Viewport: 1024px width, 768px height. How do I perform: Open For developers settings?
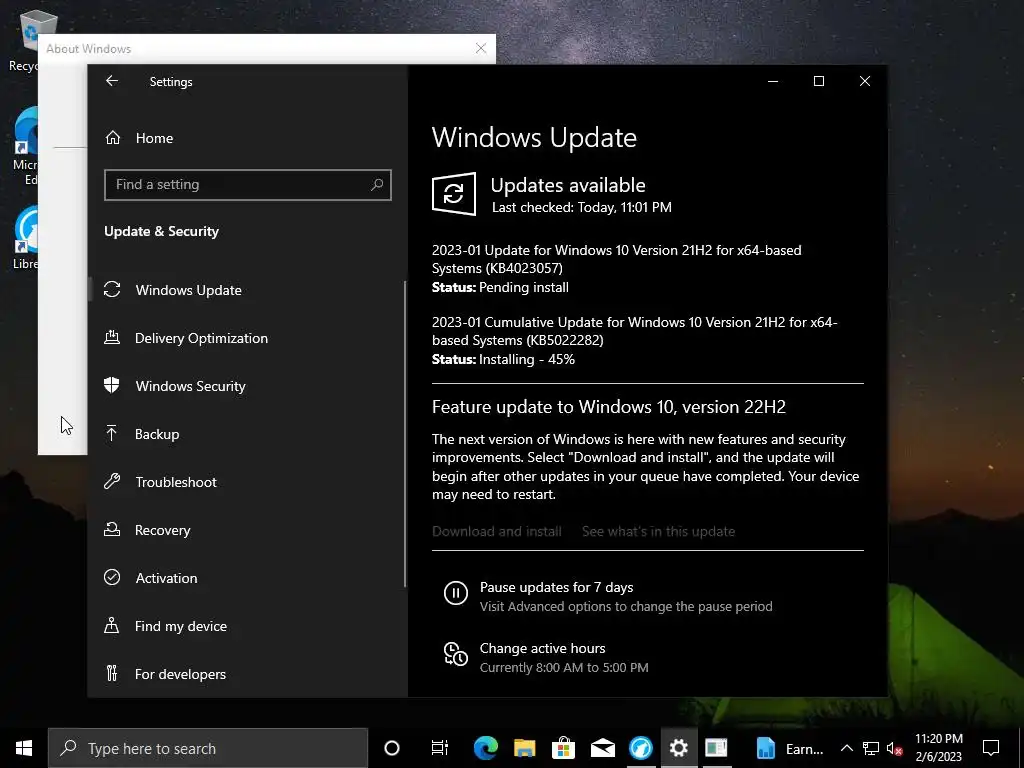point(180,674)
